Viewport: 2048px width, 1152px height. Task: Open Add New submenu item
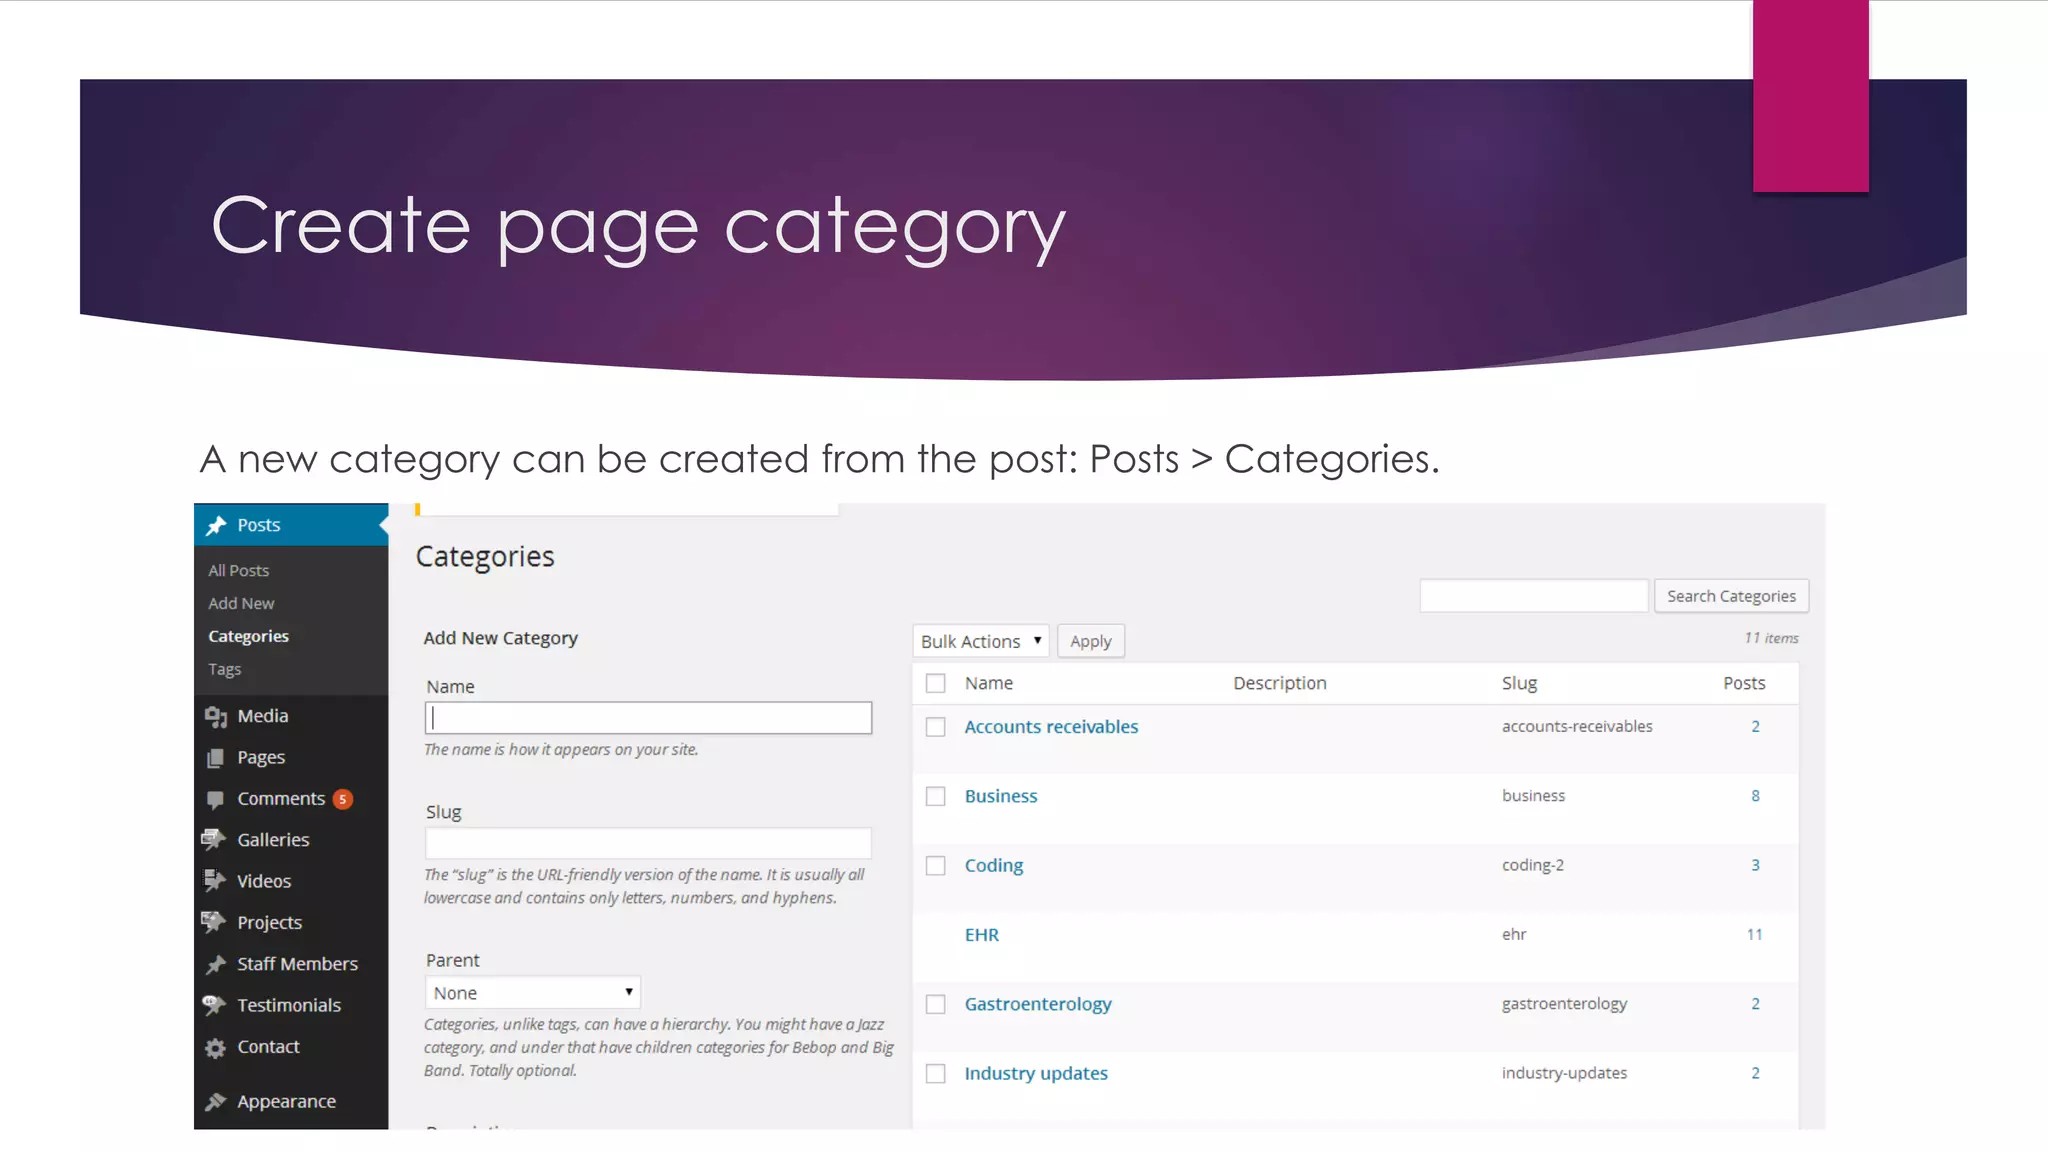241,604
